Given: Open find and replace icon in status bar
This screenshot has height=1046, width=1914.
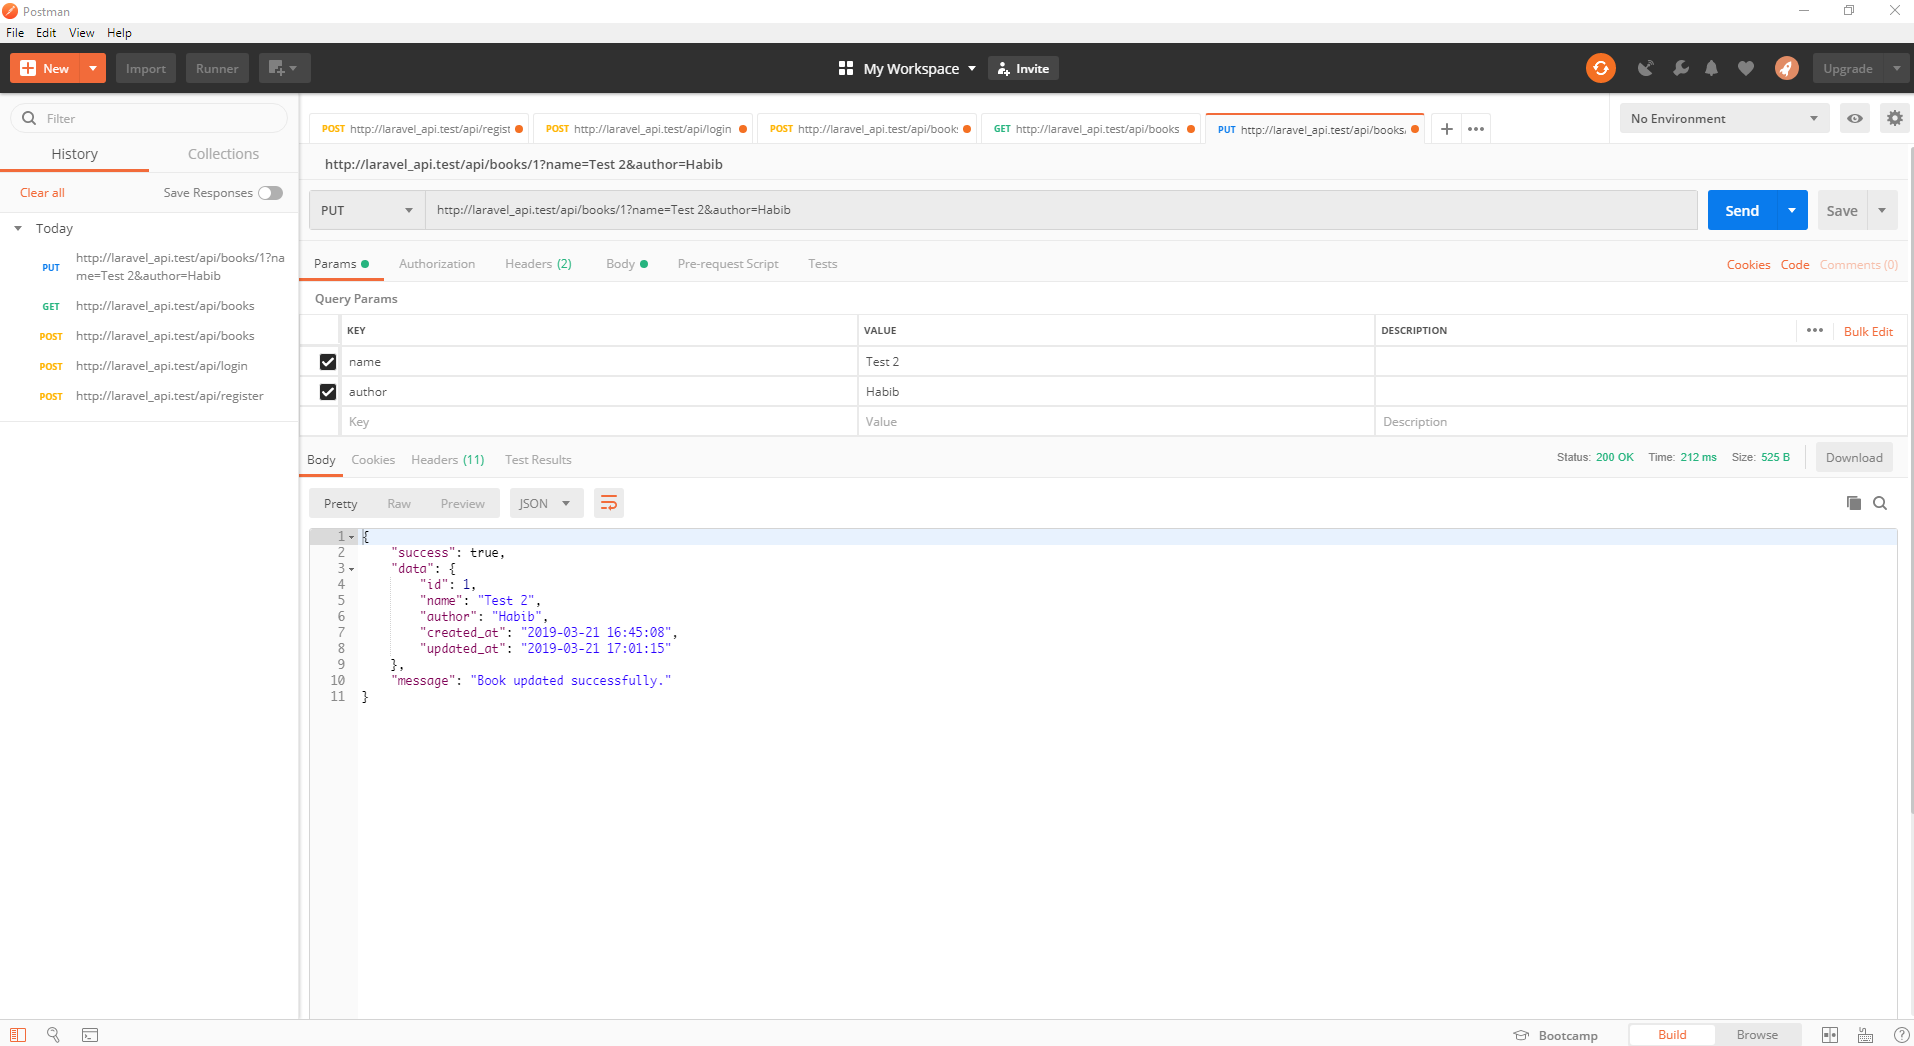Looking at the screenshot, I should coord(53,1035).
